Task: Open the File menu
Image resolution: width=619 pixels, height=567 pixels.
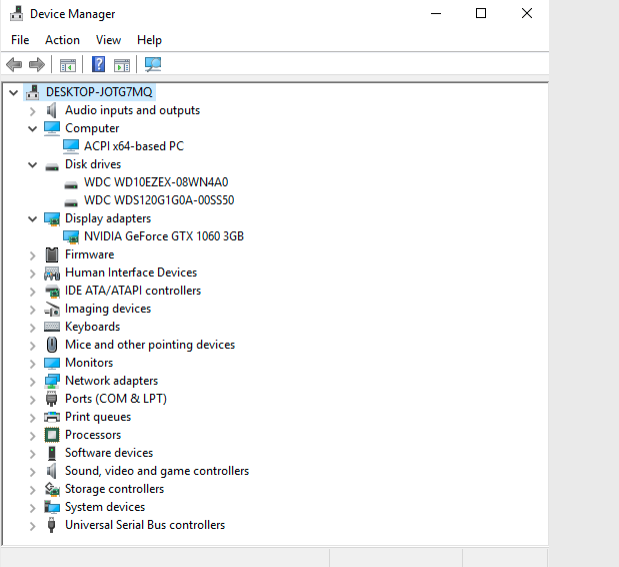Action: (20, 40)
